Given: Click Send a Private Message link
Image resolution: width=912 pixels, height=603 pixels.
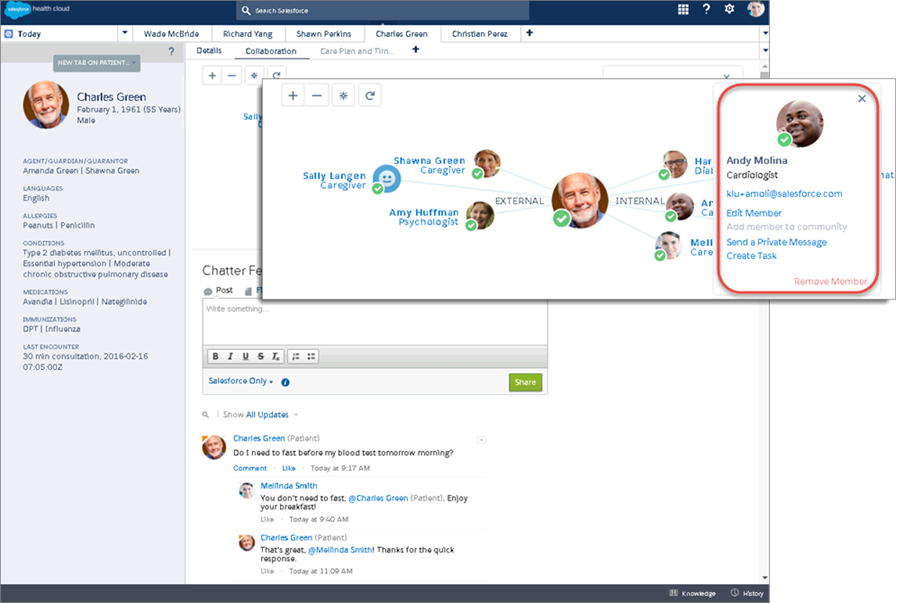Looking at the screenshot, I should (x=776, y=242).
